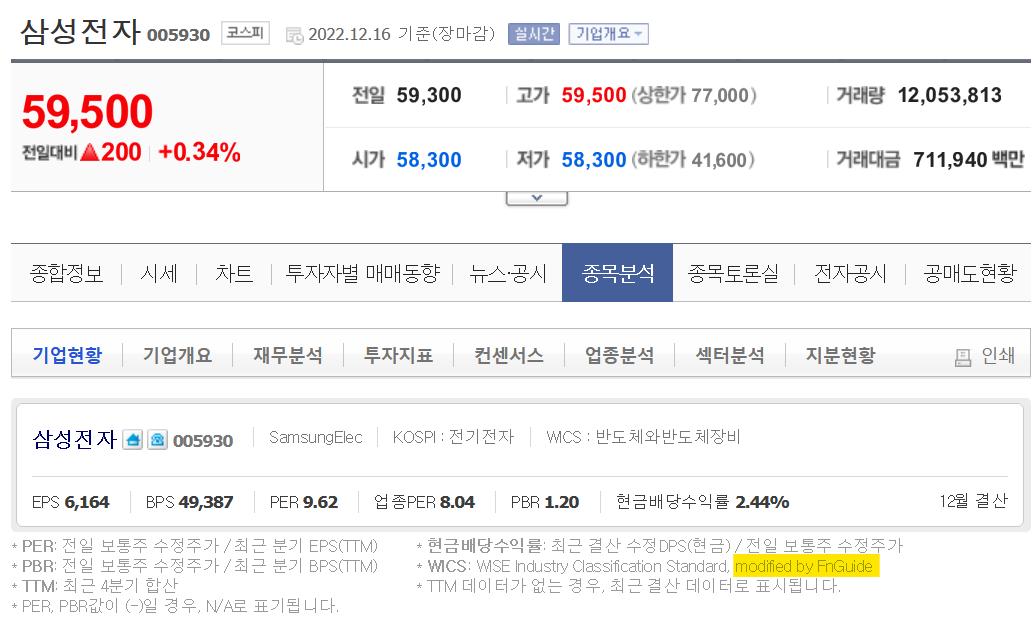The width and height of the screenshot is (1031, 629).
Task: Click the calendar clock icon beside 2022.12.16
Action: 295,35
